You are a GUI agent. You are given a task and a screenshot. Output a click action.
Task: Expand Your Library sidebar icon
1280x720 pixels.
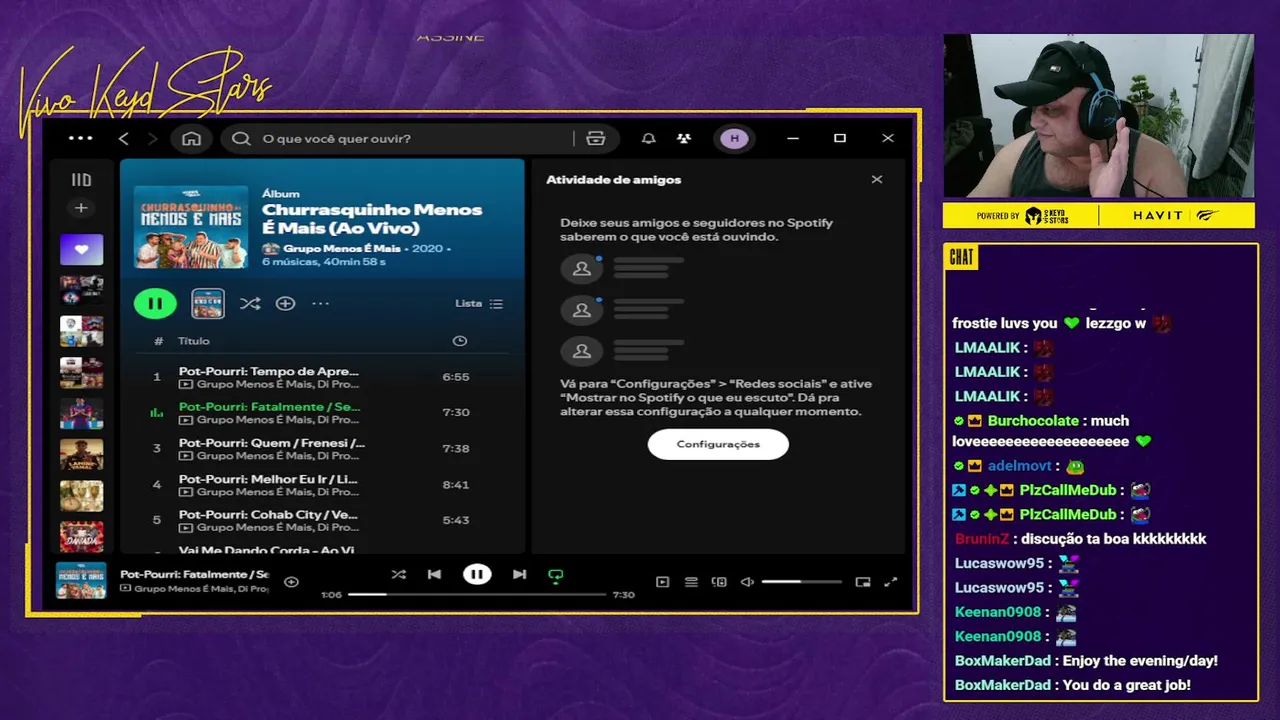(81, 180)
